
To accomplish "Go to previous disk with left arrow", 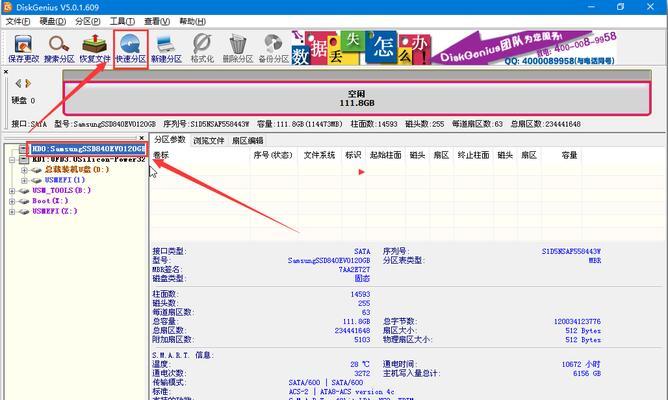I will pyautogui.click(x=18, y=83).
